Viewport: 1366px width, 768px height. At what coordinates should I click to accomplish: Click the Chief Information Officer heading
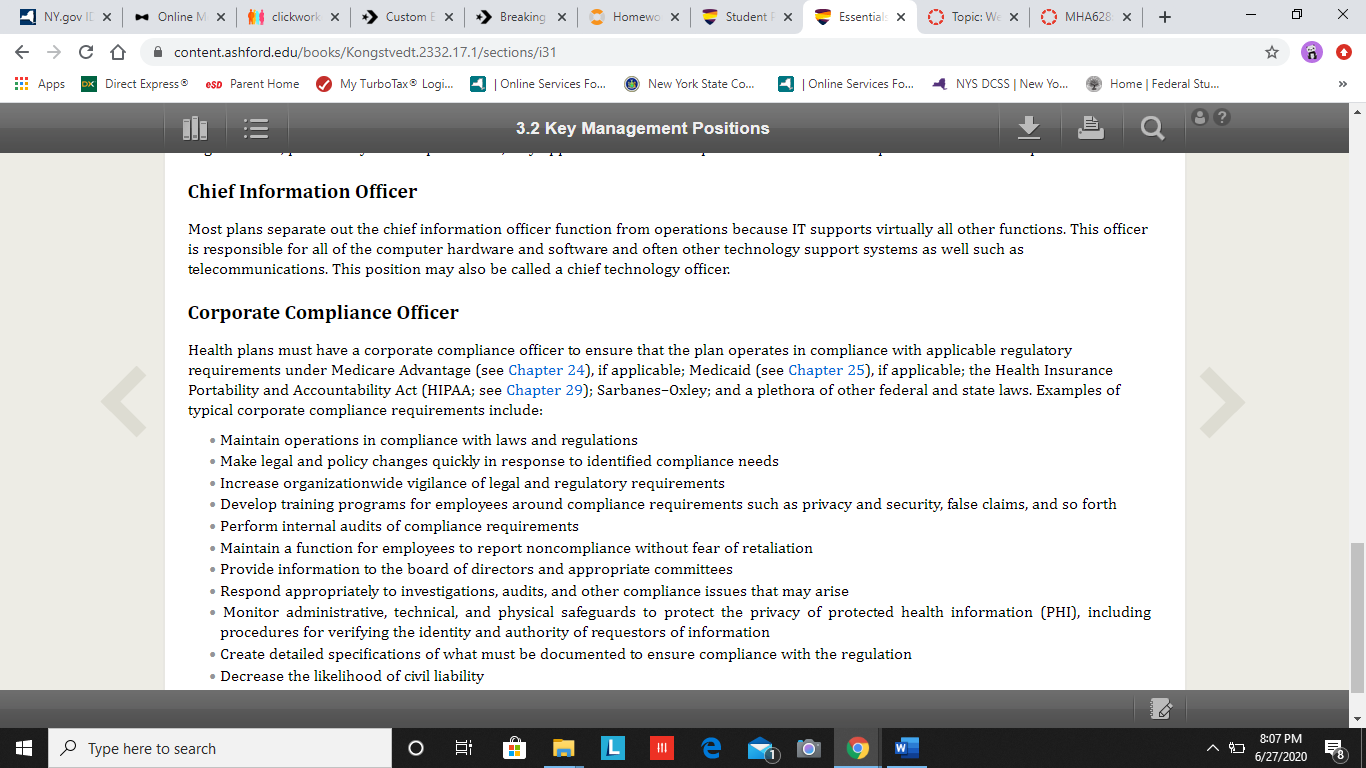[302, 191]
